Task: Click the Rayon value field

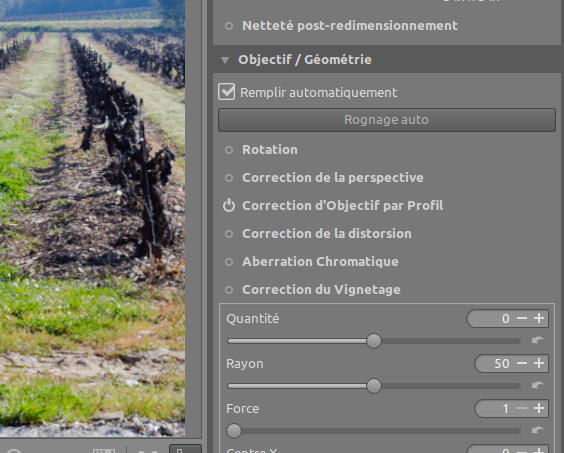Action: click(495, 363)
